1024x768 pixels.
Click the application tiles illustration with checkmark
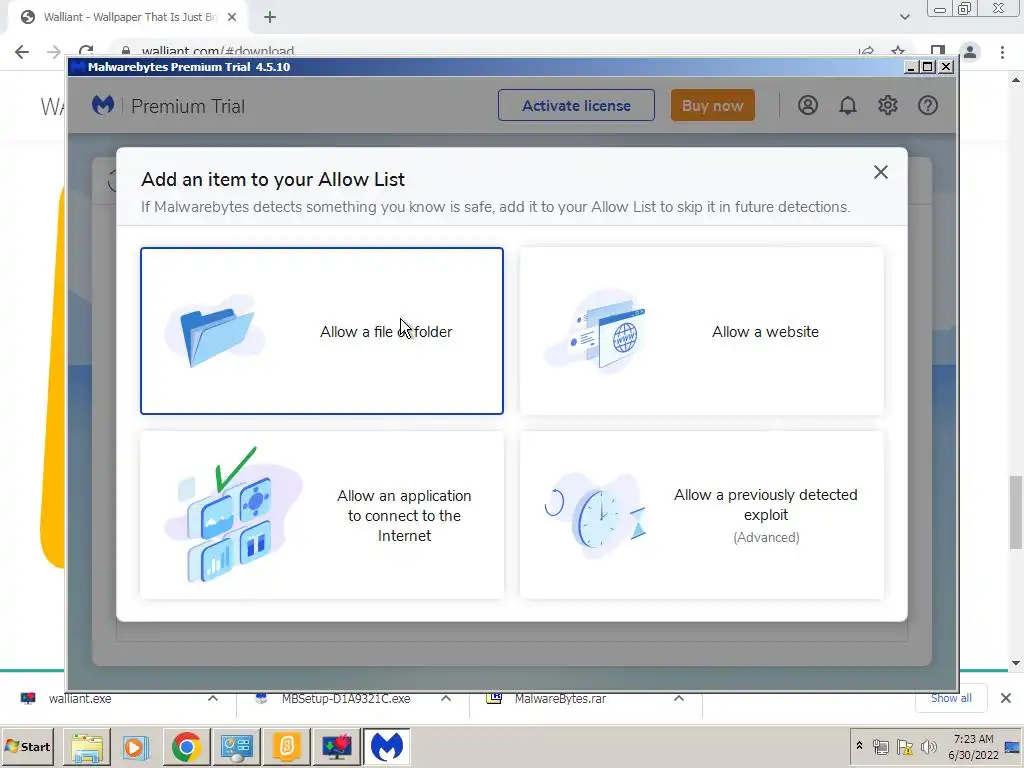tap(232, 515)
